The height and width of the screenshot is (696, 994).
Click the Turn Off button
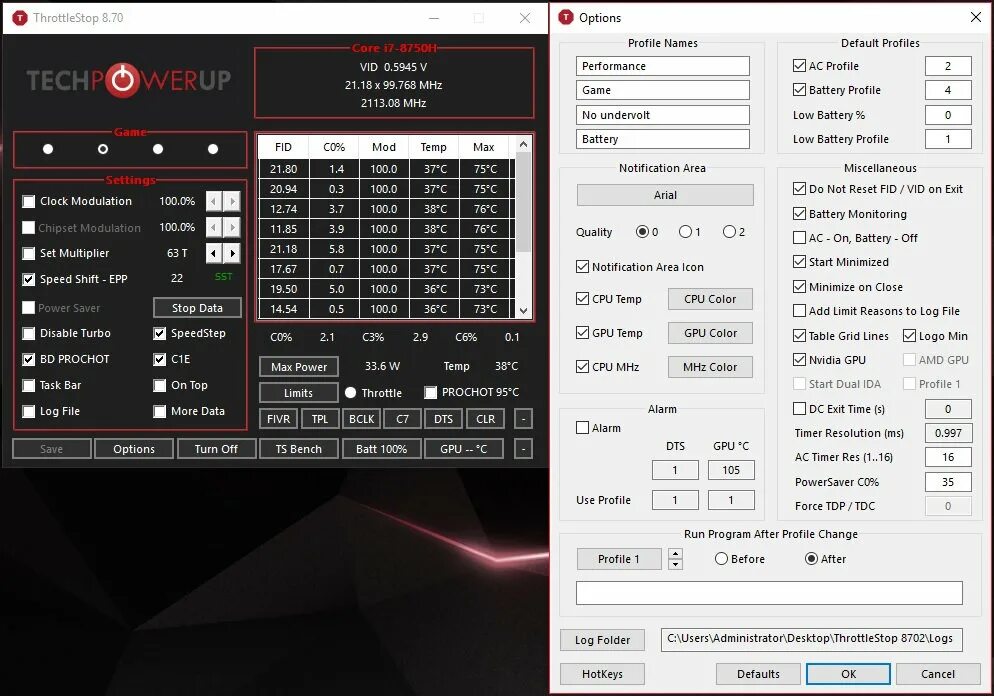pos(216,449)
